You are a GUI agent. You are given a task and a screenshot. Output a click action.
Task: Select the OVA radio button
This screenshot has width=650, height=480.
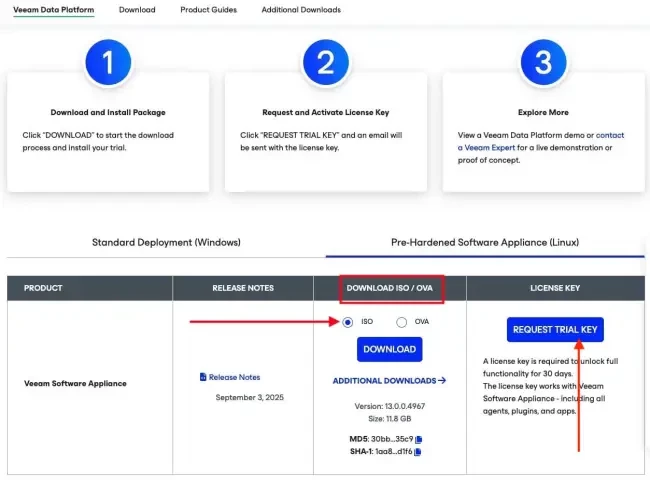(x=401, y=322)
